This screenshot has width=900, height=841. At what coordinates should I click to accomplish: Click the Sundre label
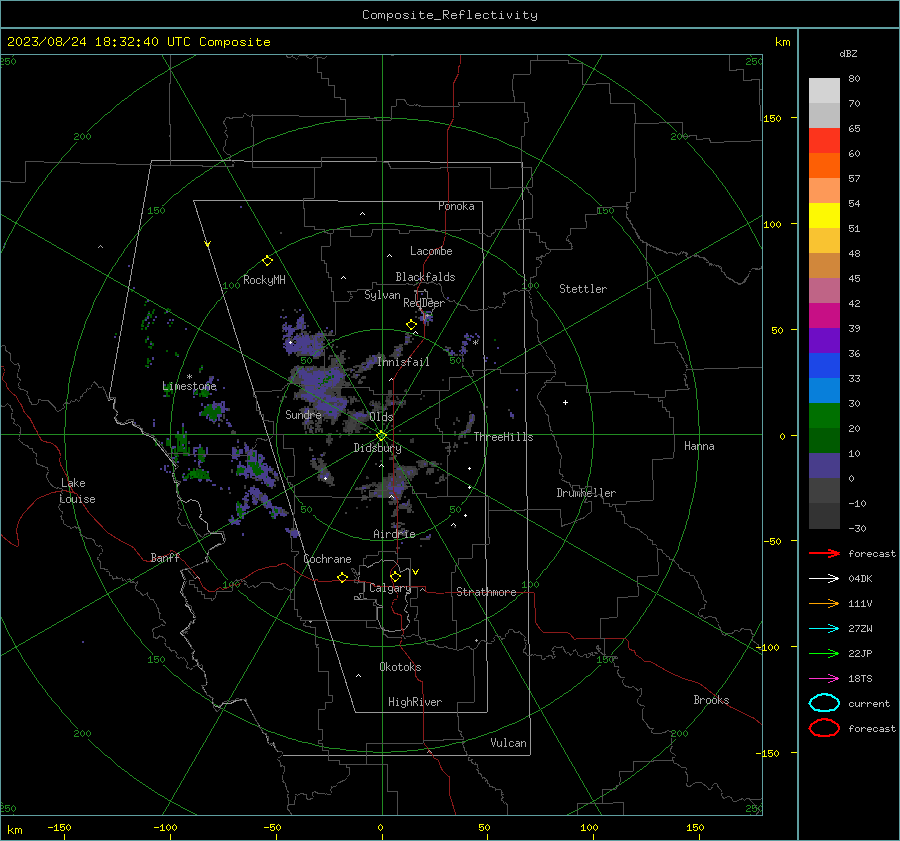303,414
